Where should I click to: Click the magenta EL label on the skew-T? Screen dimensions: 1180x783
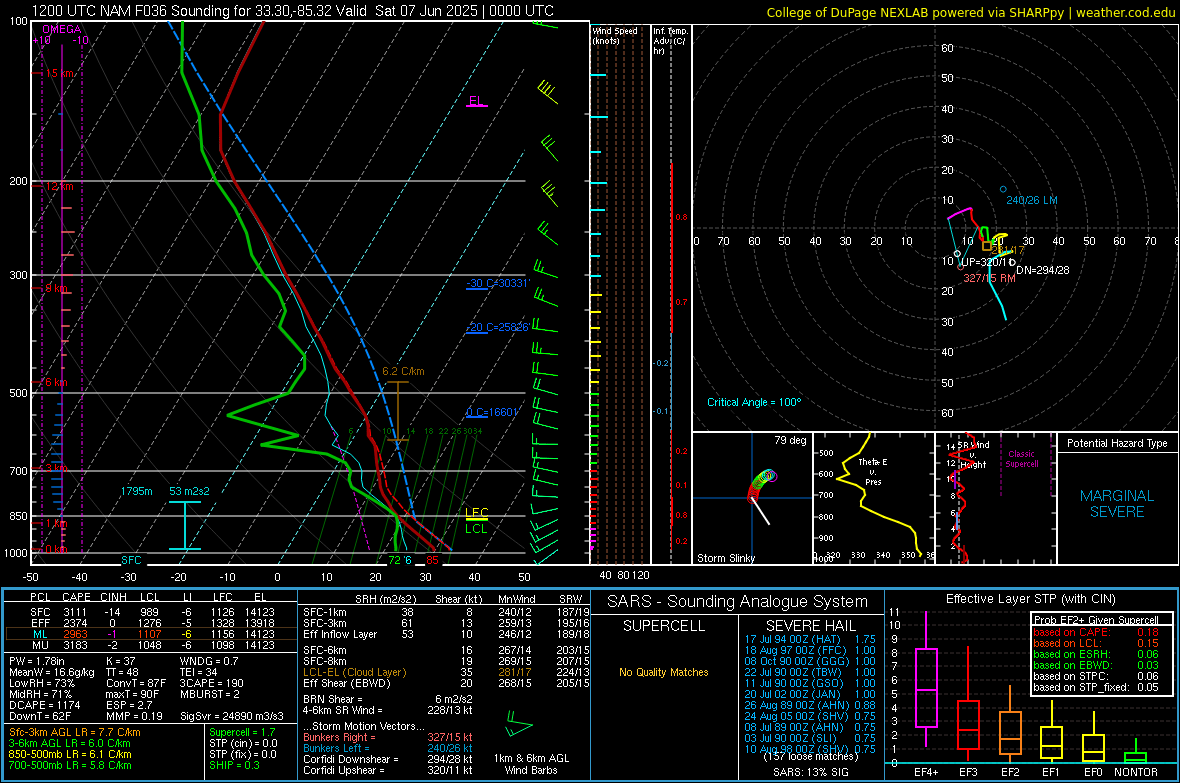coord(476,100)
